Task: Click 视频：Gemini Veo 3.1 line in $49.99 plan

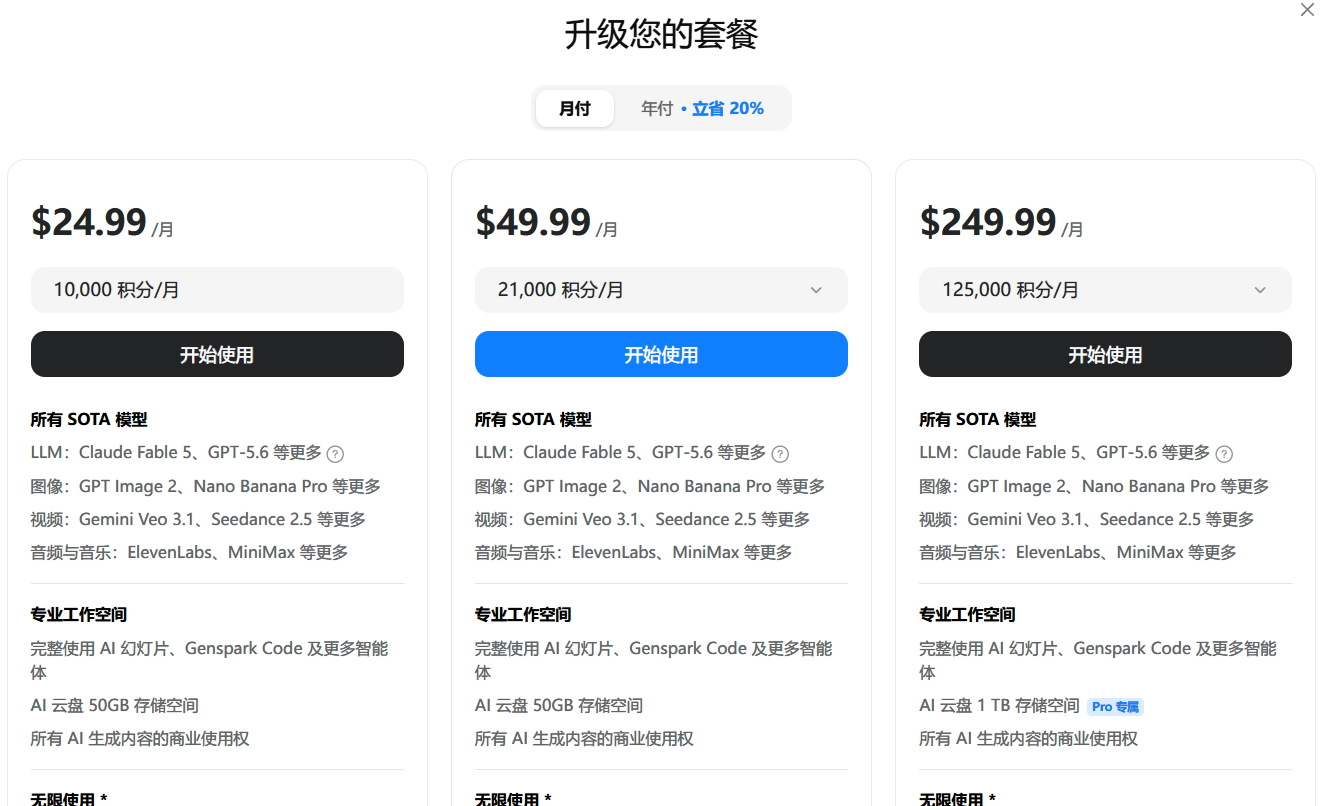Action: [x=642, y=520]
